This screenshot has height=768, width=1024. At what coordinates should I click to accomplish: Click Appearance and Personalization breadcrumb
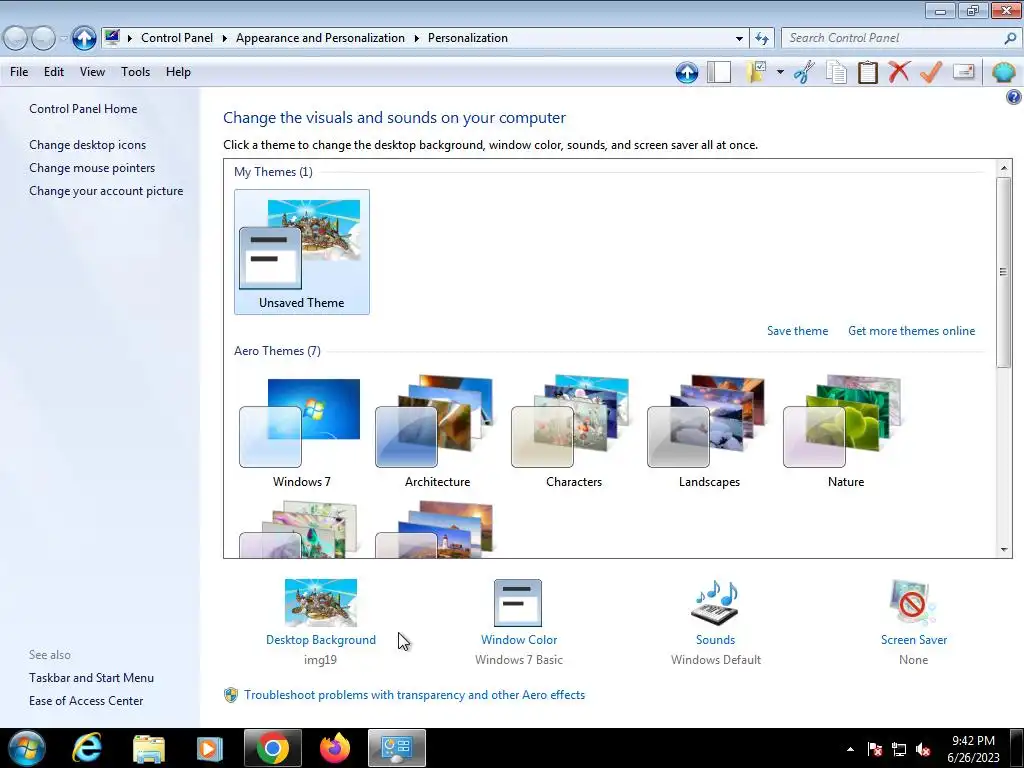click(320, 38)
